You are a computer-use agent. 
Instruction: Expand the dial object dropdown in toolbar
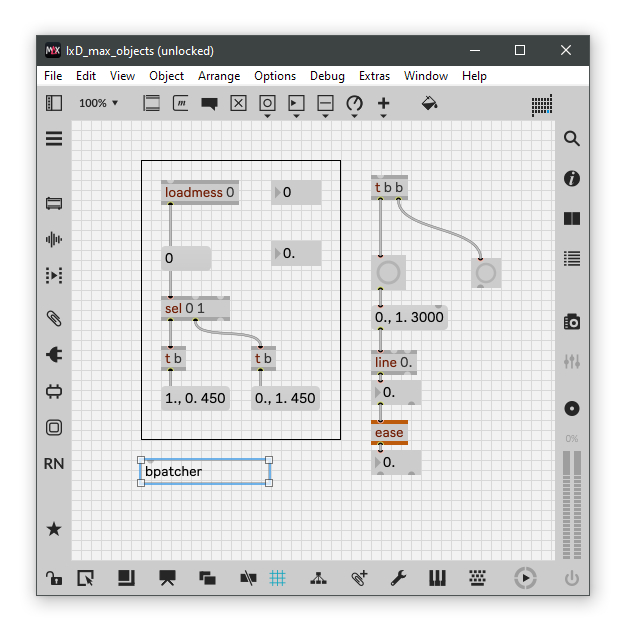pos(354,105)
